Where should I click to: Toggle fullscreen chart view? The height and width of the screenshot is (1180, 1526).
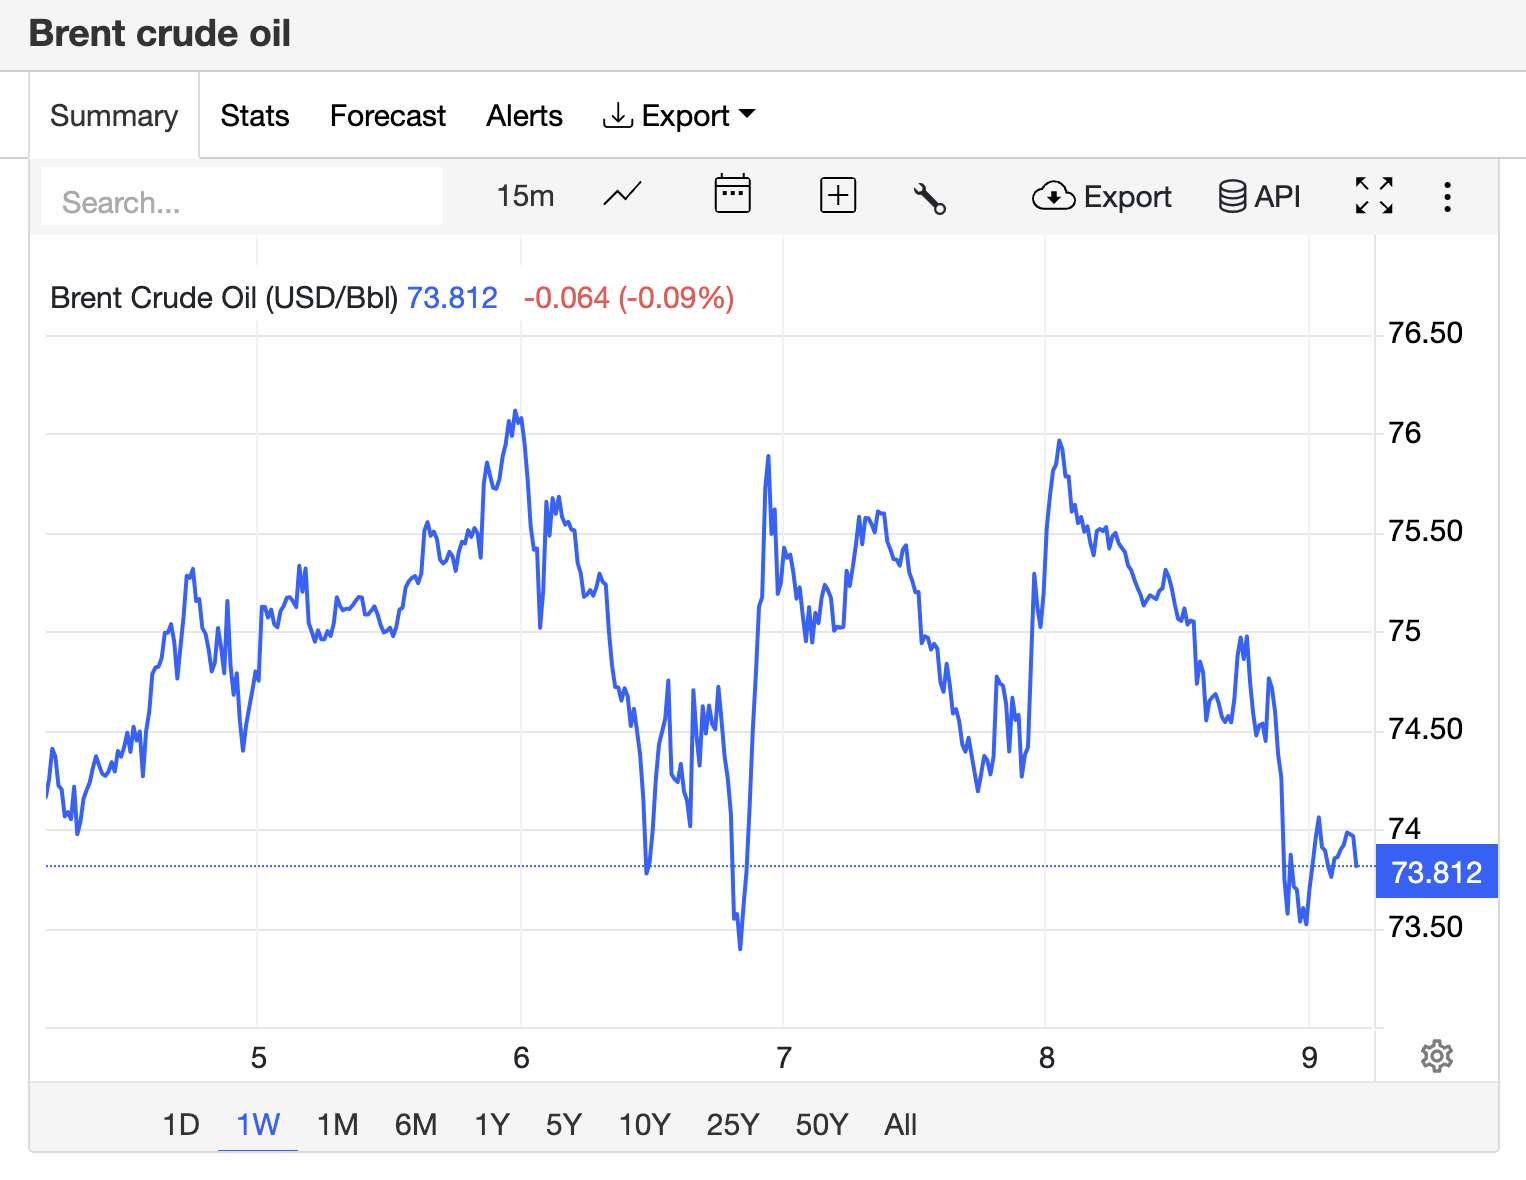1374,195
